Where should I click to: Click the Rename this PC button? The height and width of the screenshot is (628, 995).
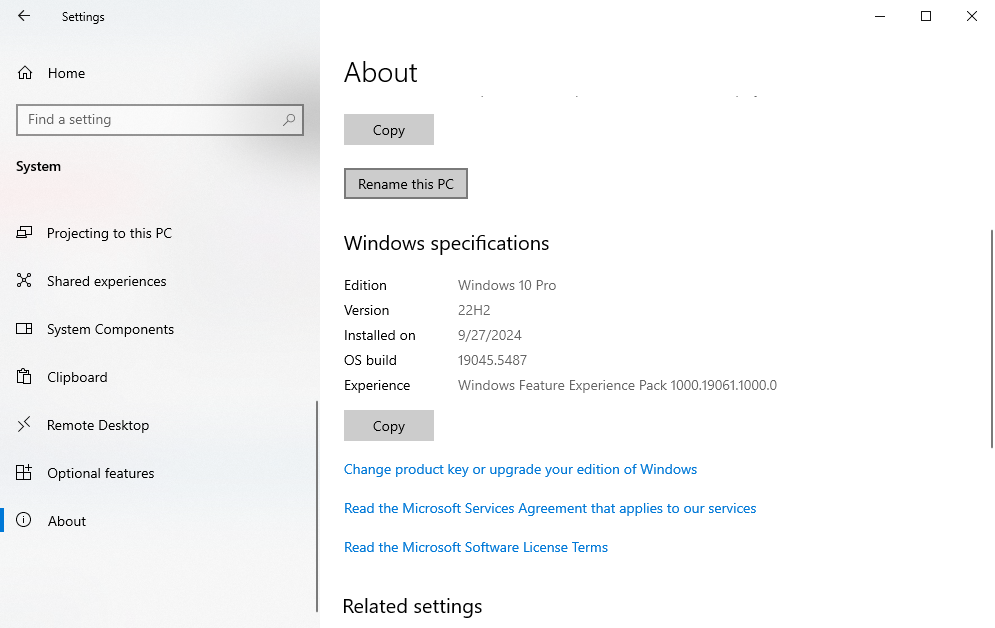click(x=406, y=183)
